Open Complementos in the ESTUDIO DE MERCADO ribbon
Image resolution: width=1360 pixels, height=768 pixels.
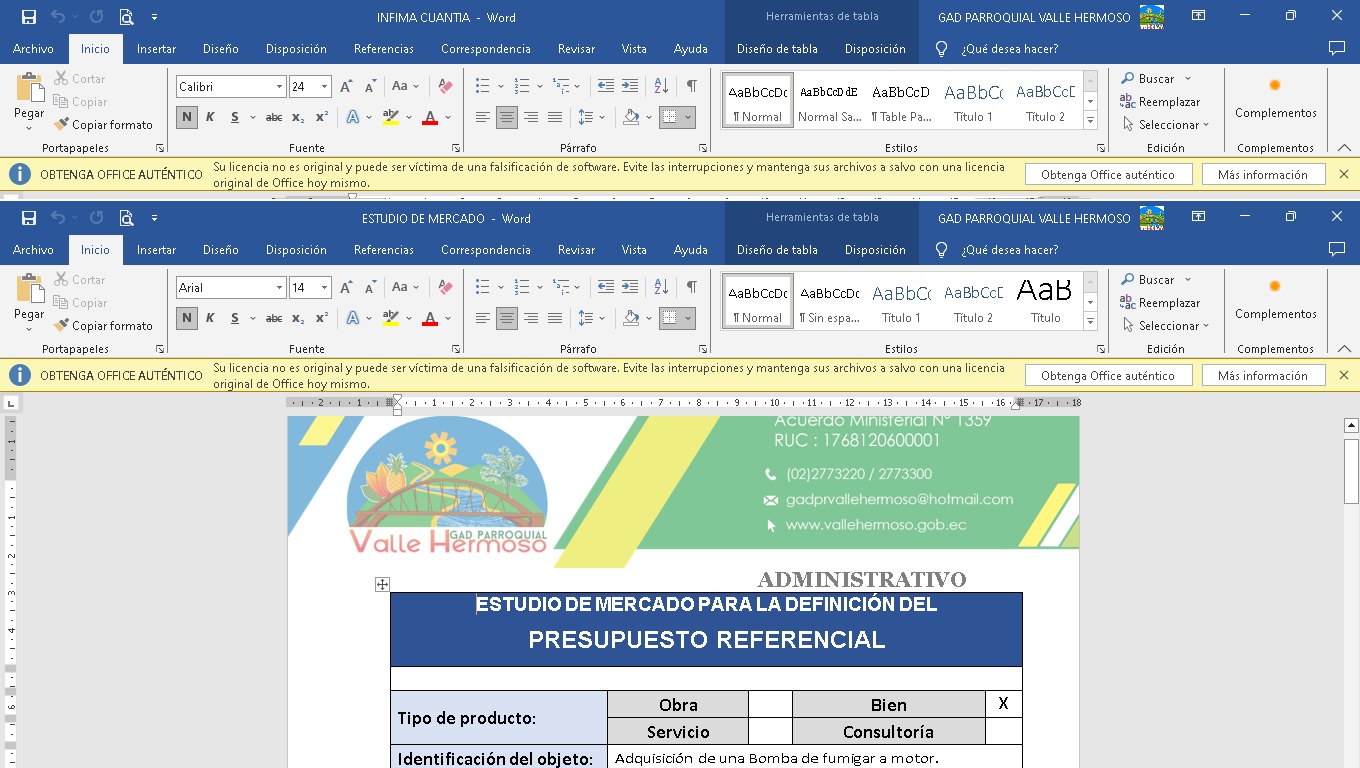tap(1275, 299)
